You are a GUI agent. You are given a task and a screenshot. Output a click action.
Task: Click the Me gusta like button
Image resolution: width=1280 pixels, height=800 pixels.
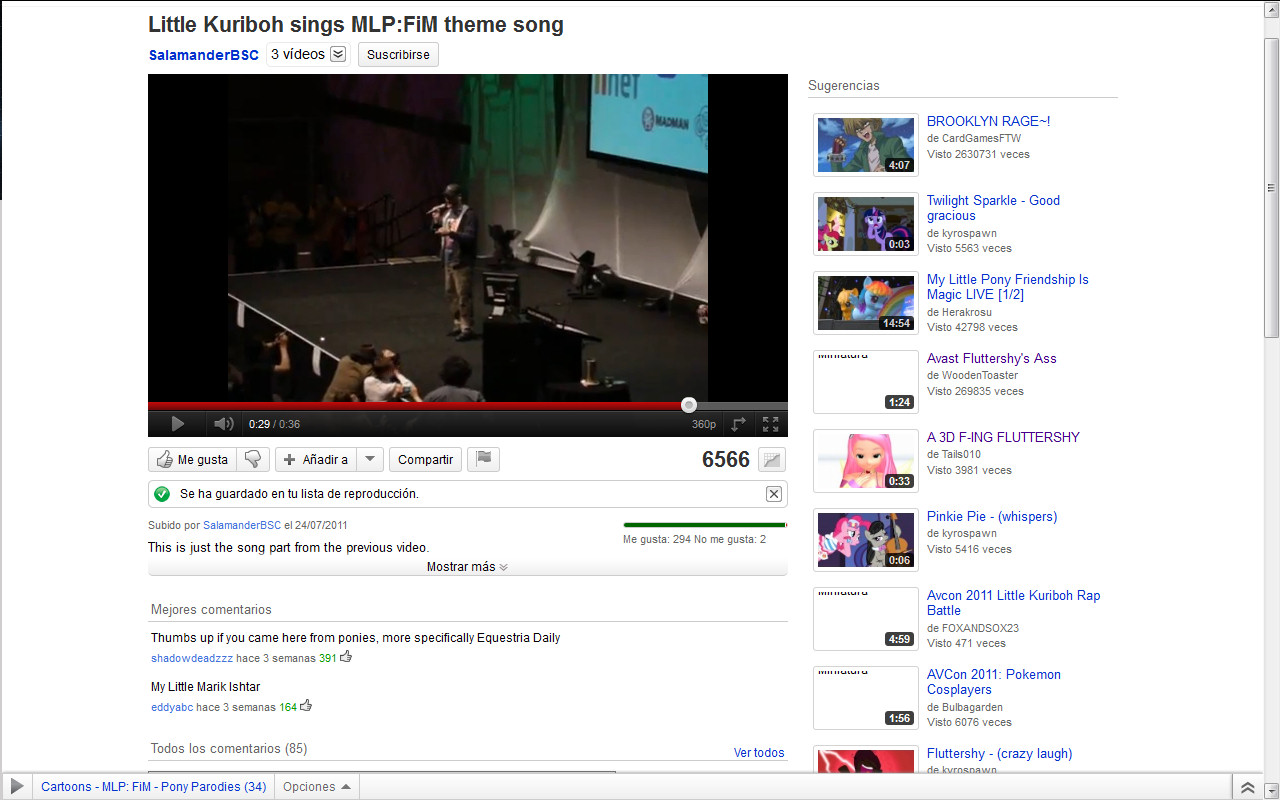pyautogui.click(x=193, y=460)
